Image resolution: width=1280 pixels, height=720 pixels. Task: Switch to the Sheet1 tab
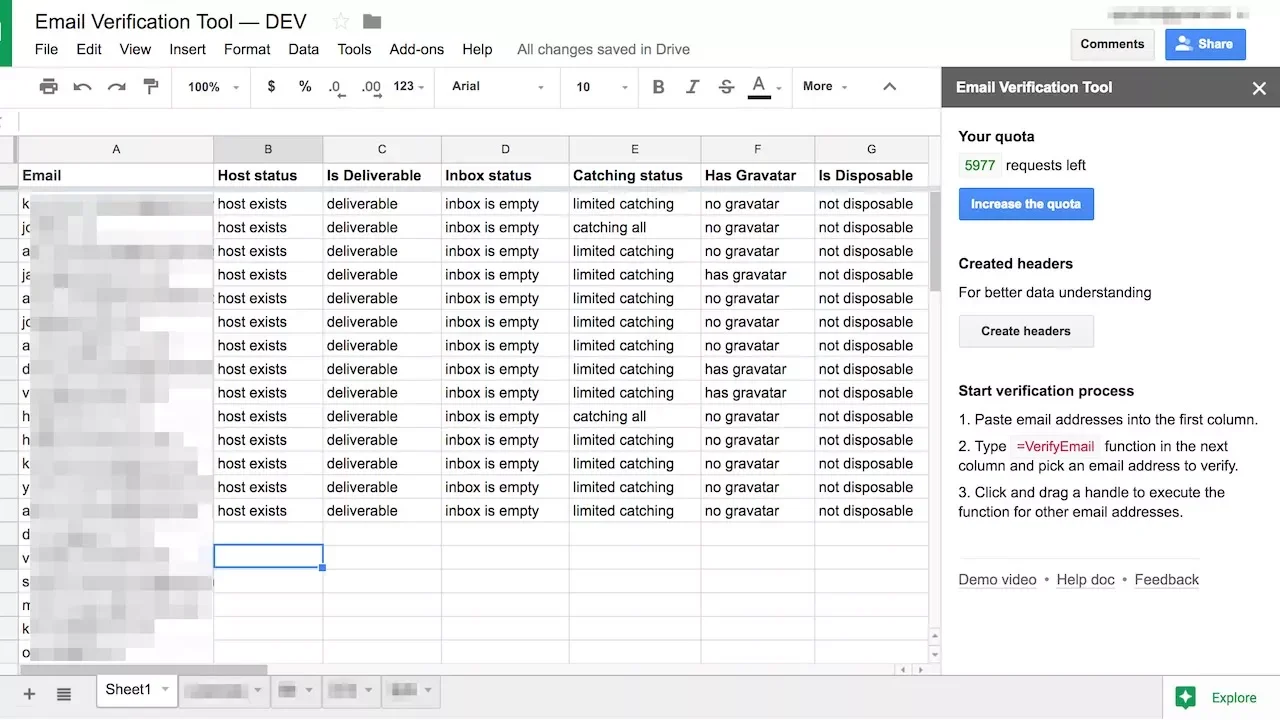click(128, 690)
